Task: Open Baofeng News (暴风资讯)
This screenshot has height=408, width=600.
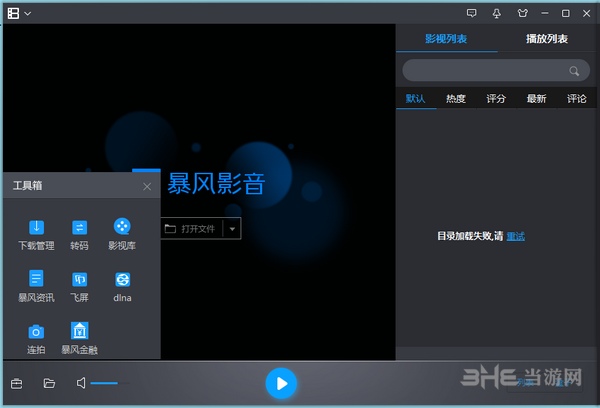Action: 36,286
